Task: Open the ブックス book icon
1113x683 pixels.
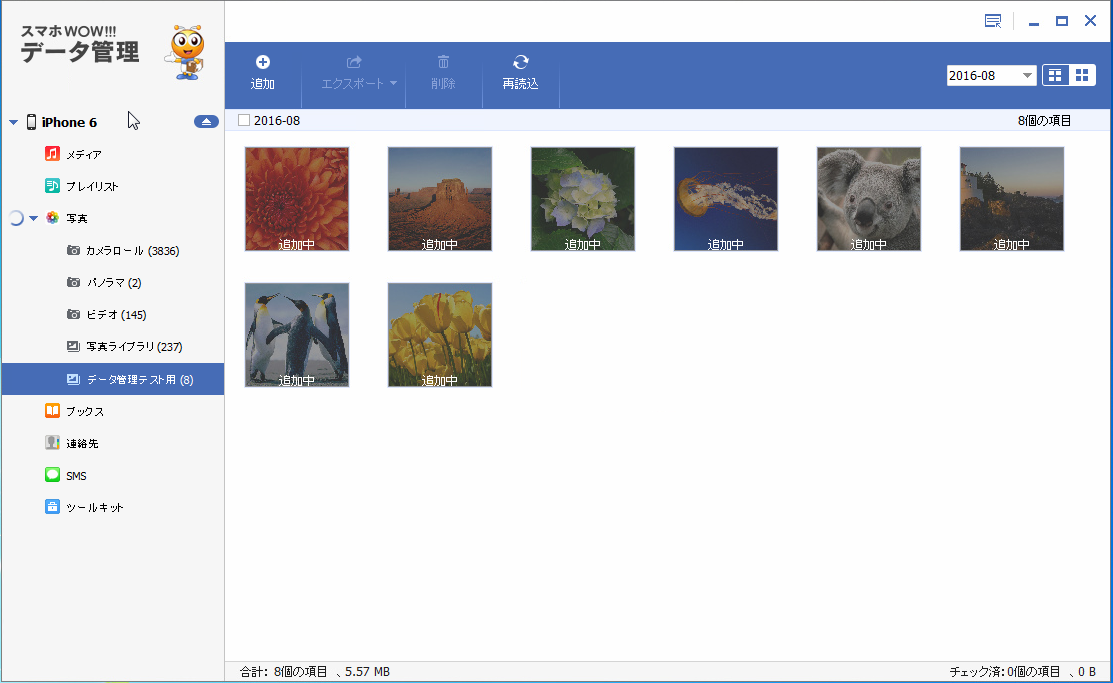Action: pos(53,410)
